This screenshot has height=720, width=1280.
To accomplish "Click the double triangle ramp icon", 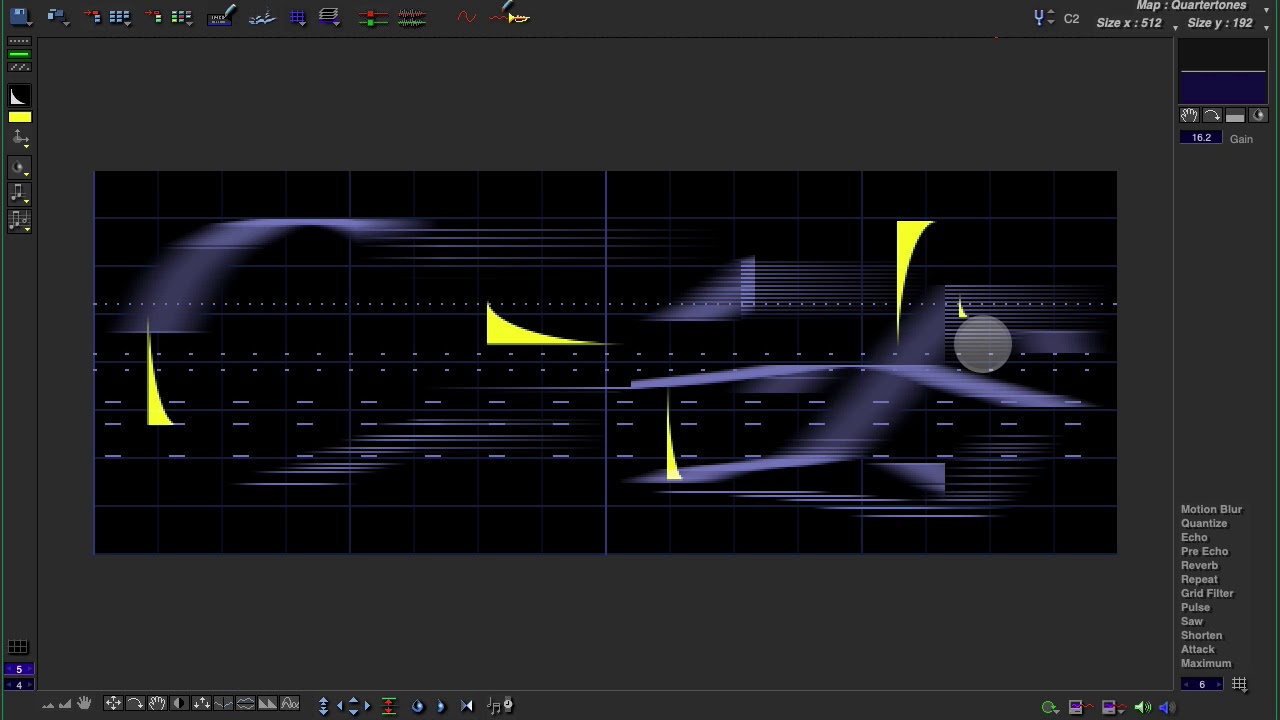I will point(267,704).
